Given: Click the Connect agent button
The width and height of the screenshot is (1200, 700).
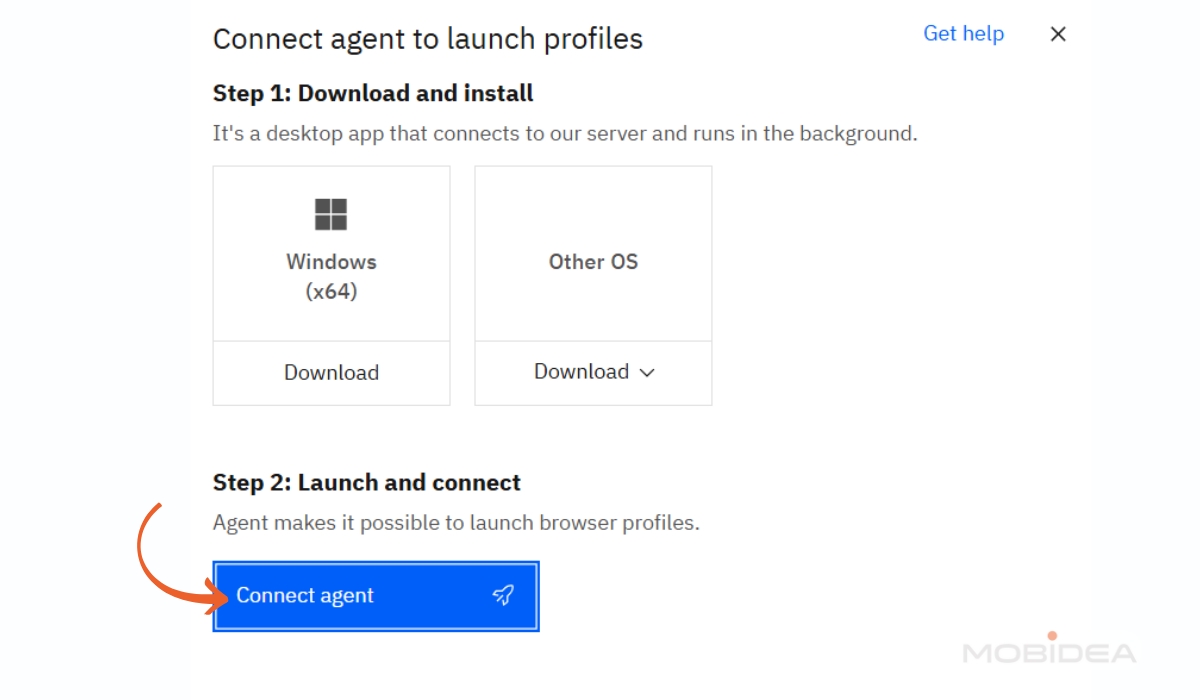Looking at the screenshot, I should (375, 595).
